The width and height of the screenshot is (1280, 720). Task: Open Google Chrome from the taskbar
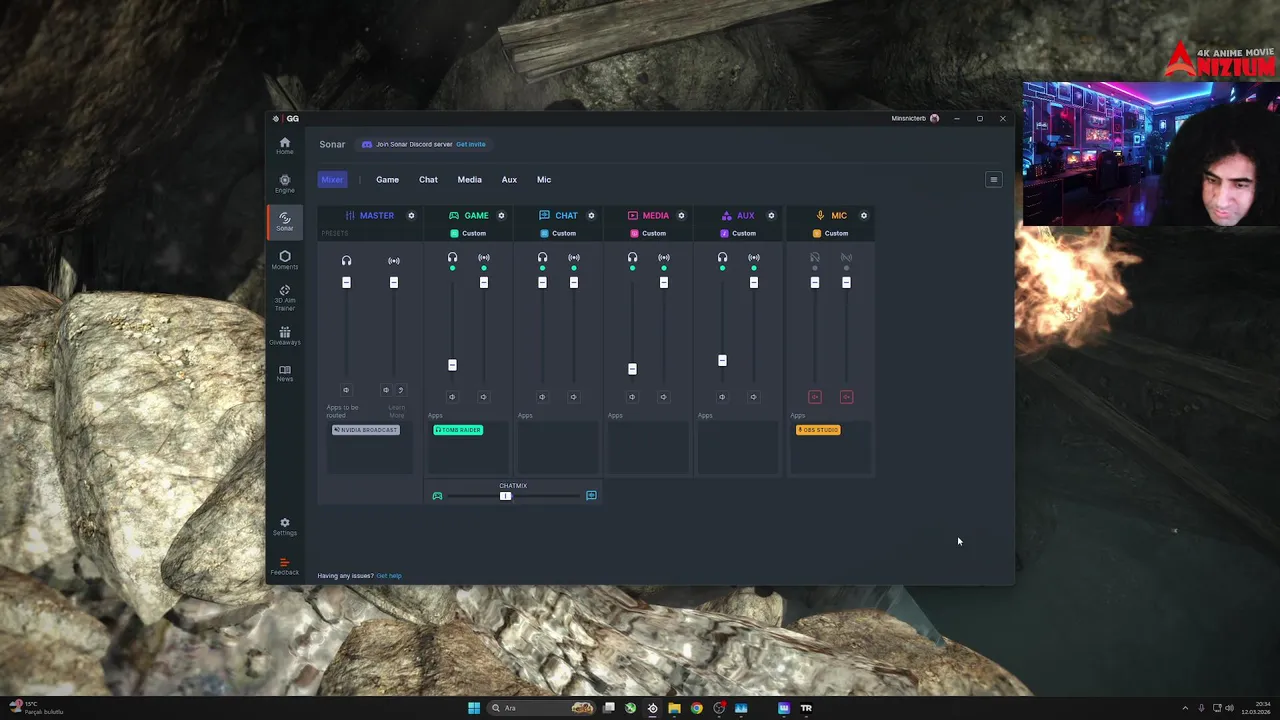[x=696, y=708]
